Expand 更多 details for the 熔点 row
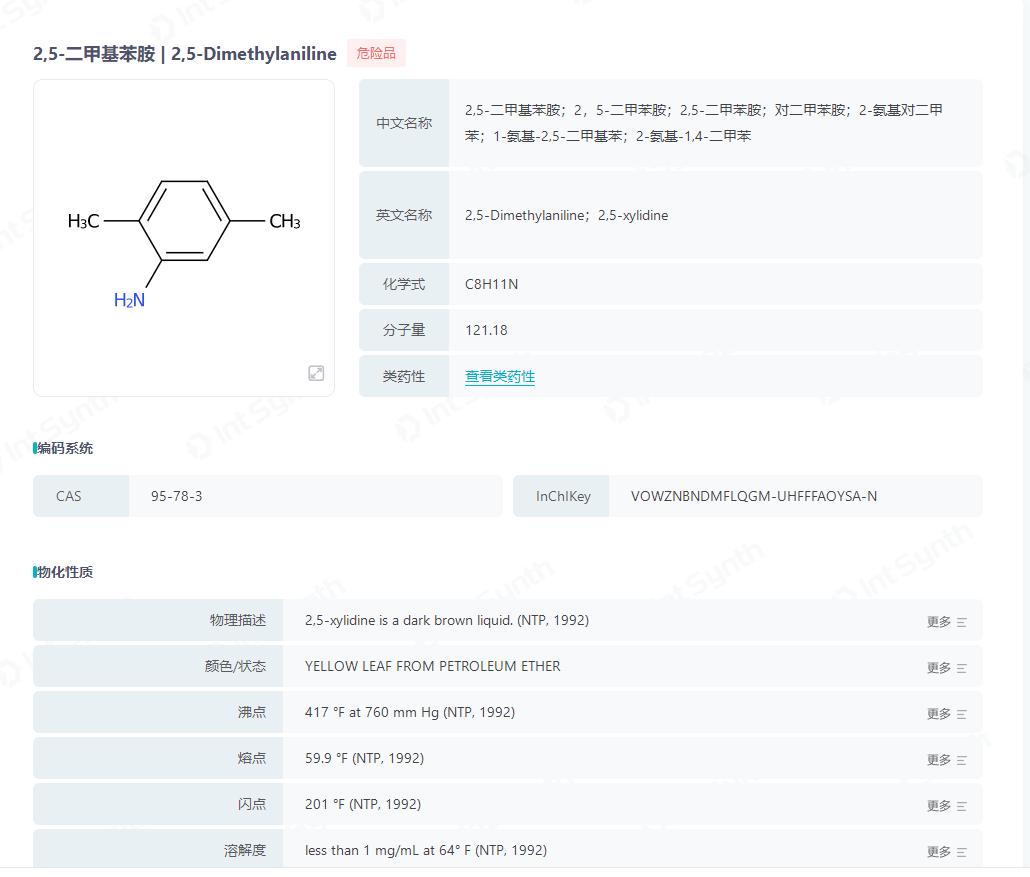This screenshot has width=1030, height=877. [938, 759]
